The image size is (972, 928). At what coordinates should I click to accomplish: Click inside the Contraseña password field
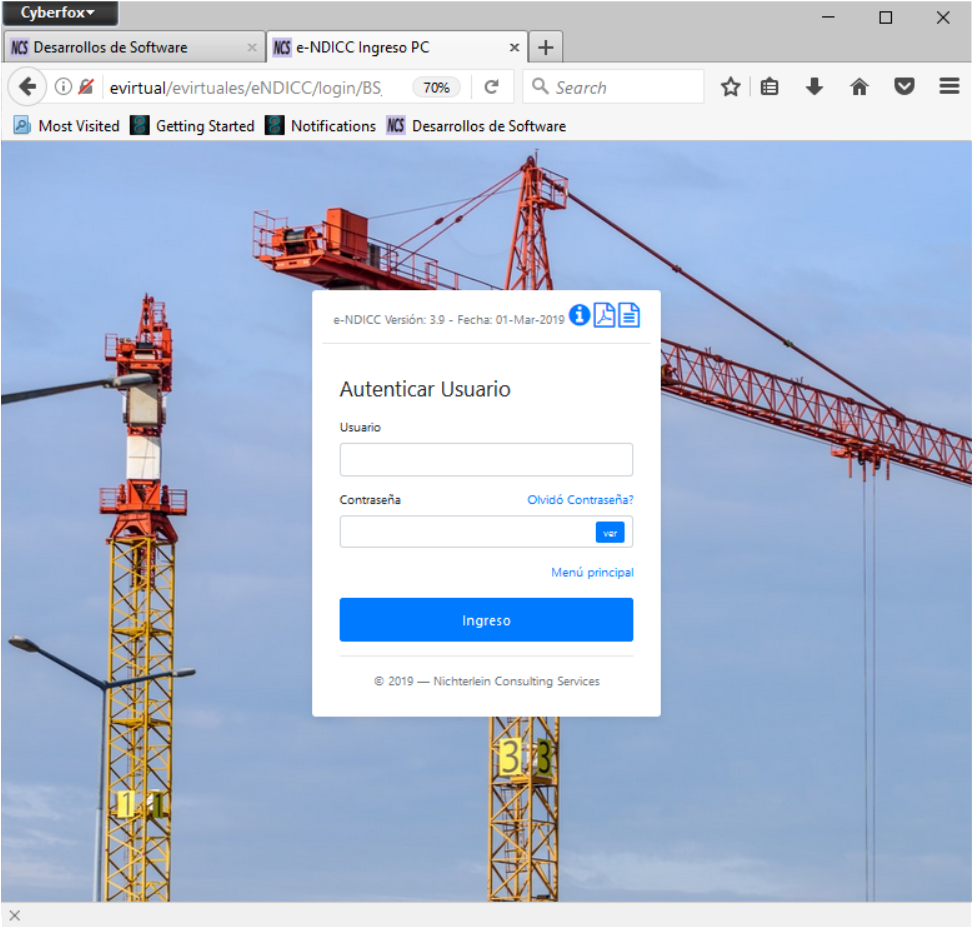point(466,532)
